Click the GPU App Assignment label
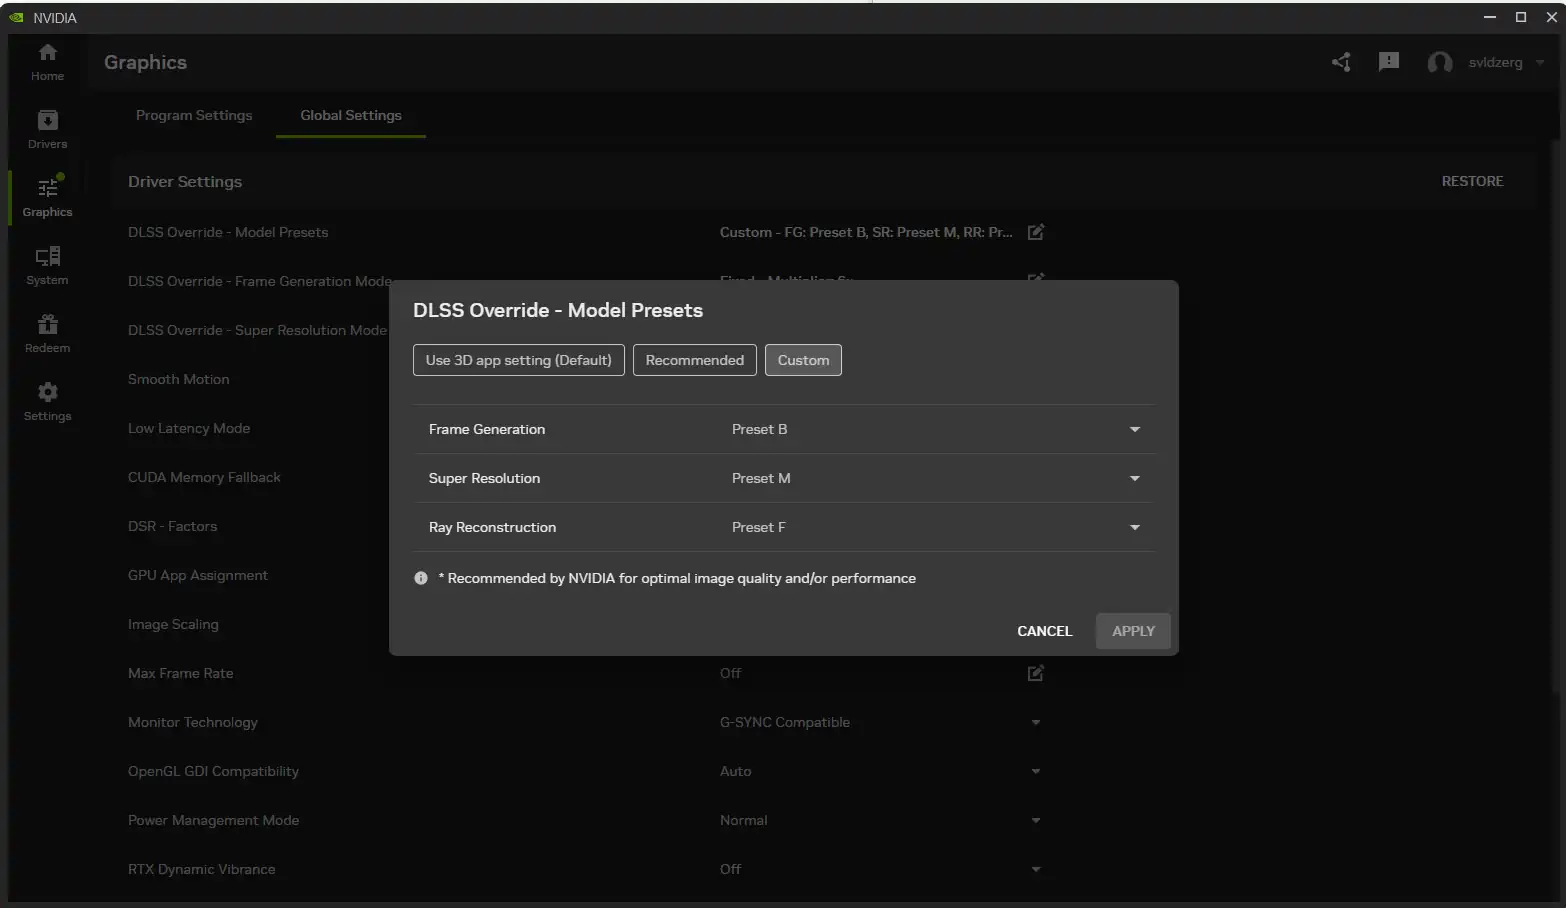This screenshot has width=1566, height=908. (198, 575)
